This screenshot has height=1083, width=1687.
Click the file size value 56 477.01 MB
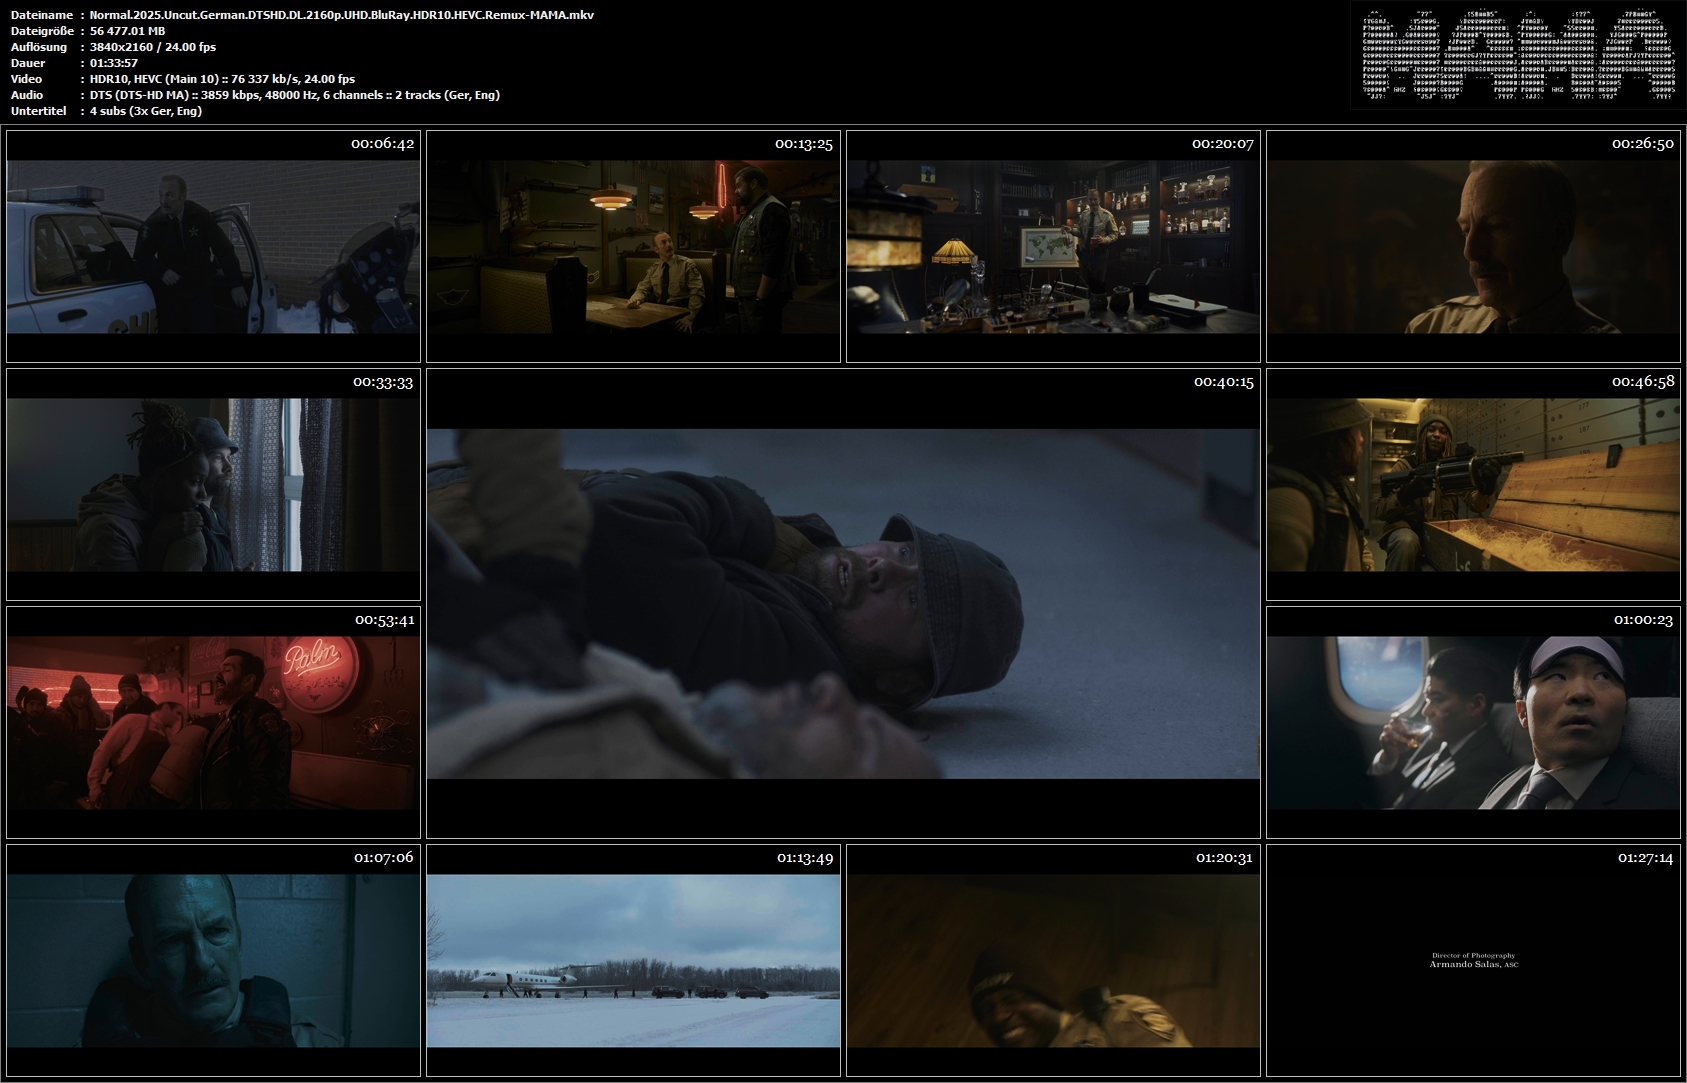(x=128, y=31)
